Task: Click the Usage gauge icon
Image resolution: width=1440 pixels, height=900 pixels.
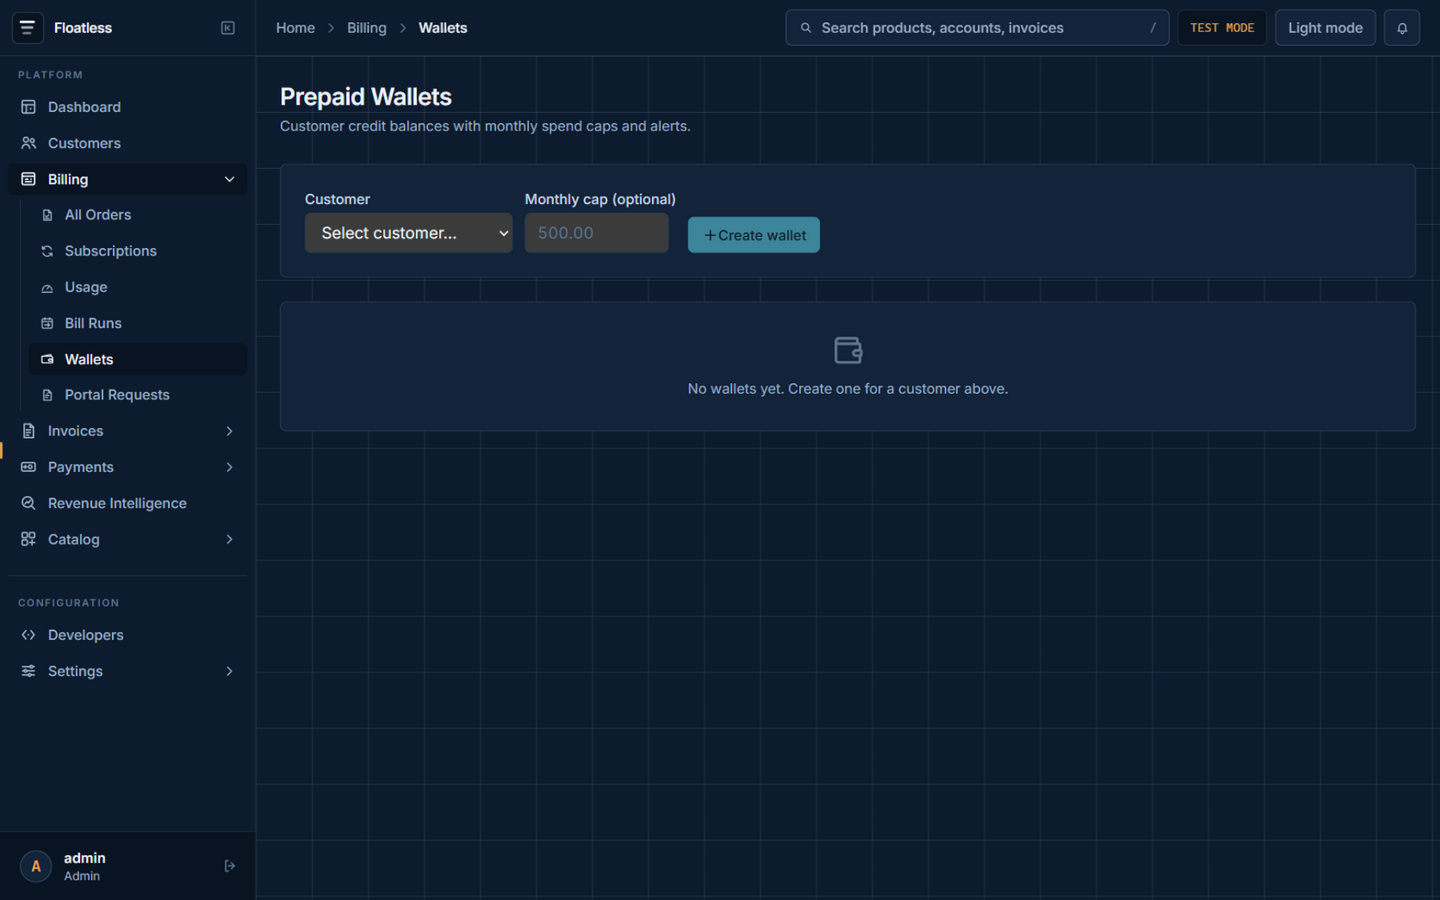Action: [47, 287]
